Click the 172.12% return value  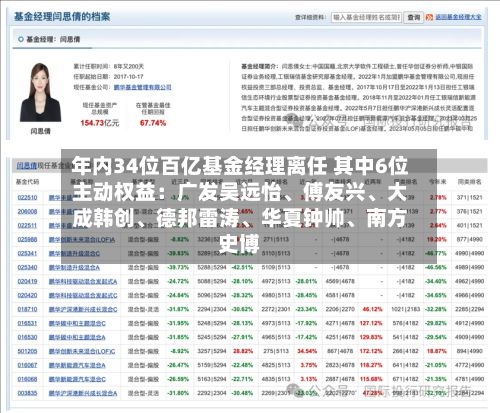(371, 352)
